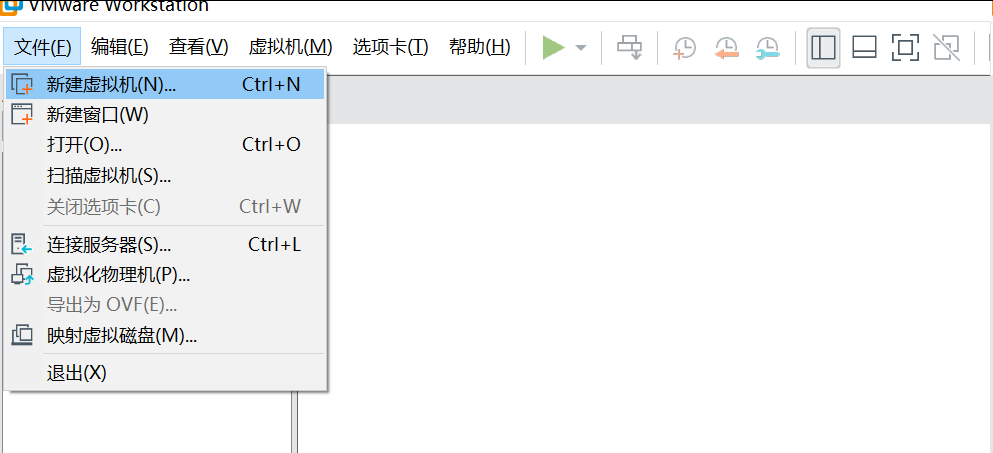993x453 pixels.
Task: Open the 查看(V) menu
Action: (x=198, y=46)
